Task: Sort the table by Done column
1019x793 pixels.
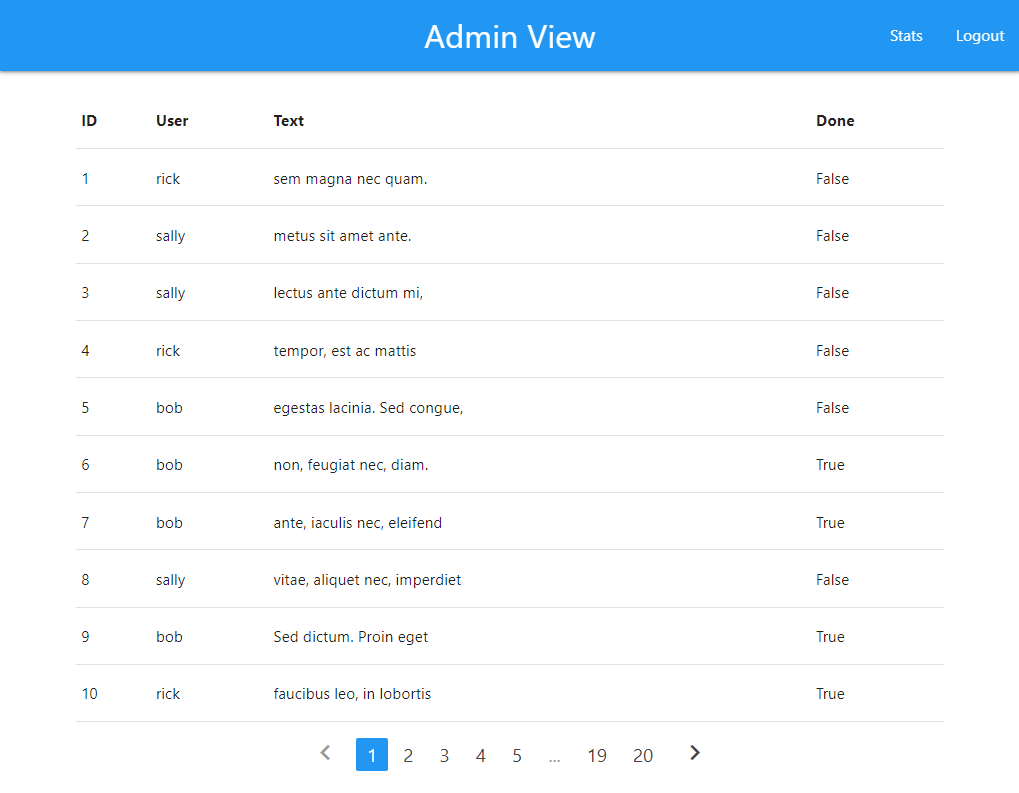Action: coord(834,120)
